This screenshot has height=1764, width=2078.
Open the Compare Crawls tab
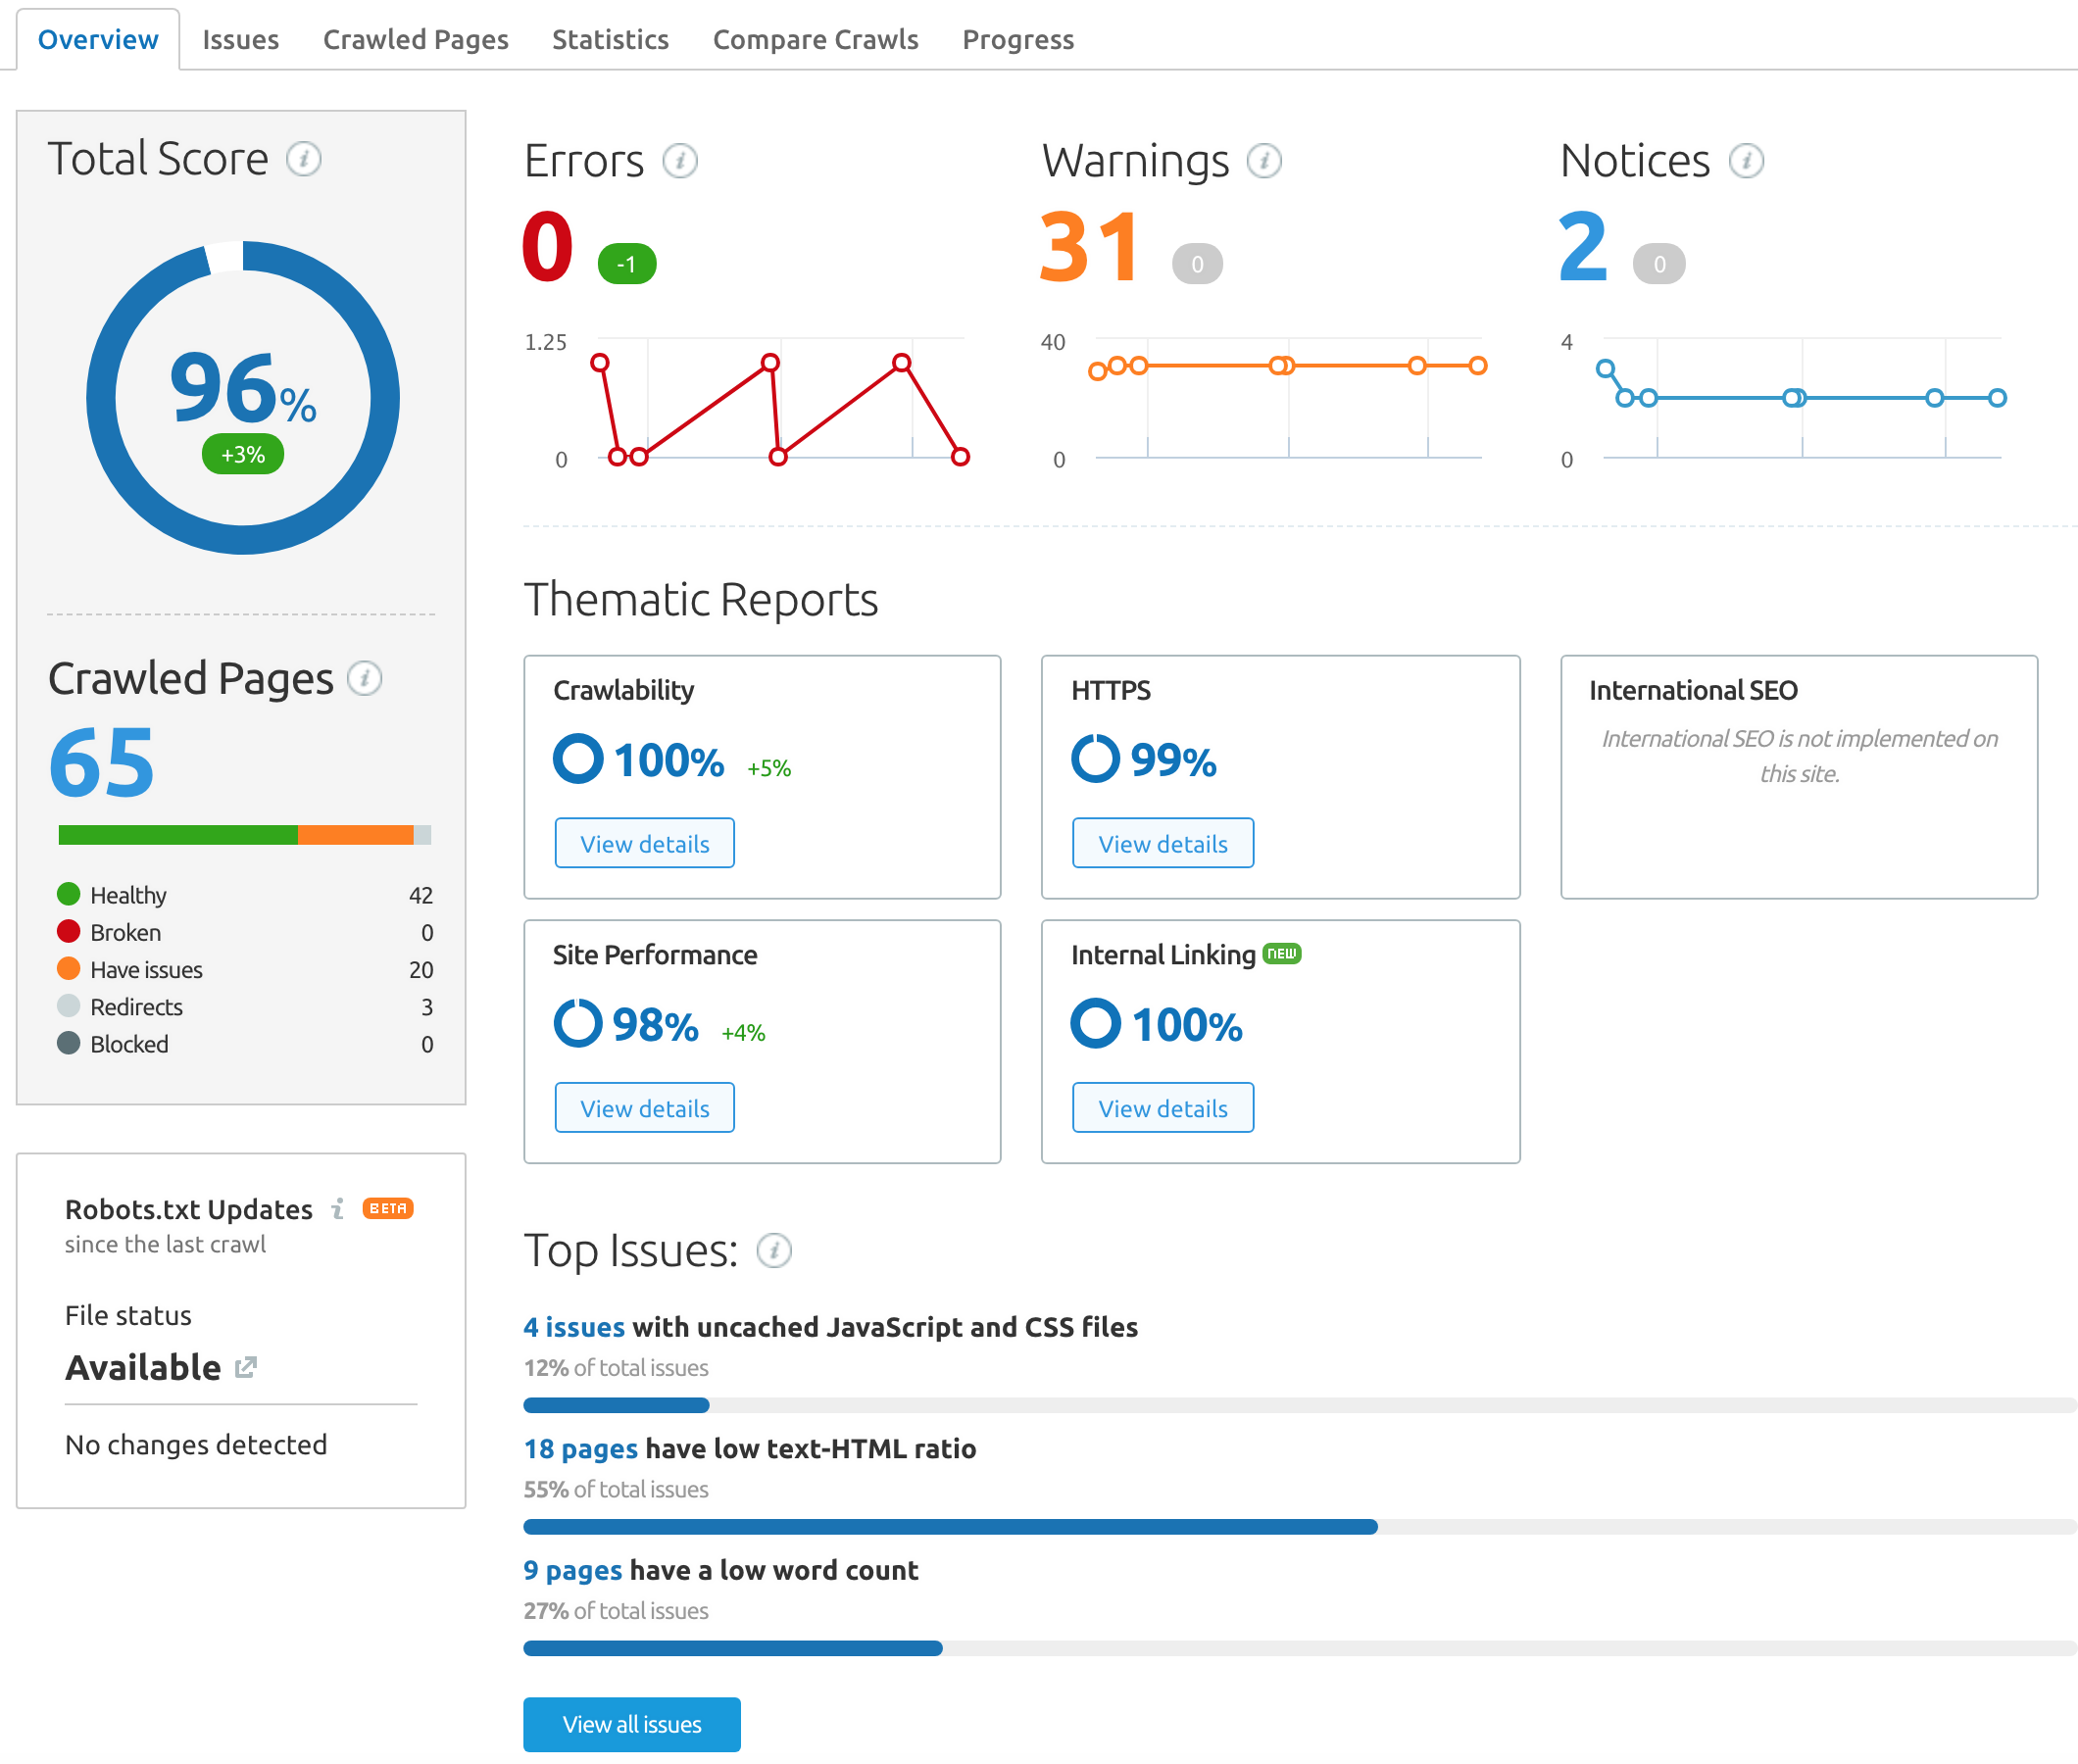pyautogui.click(x=815, y=40)
